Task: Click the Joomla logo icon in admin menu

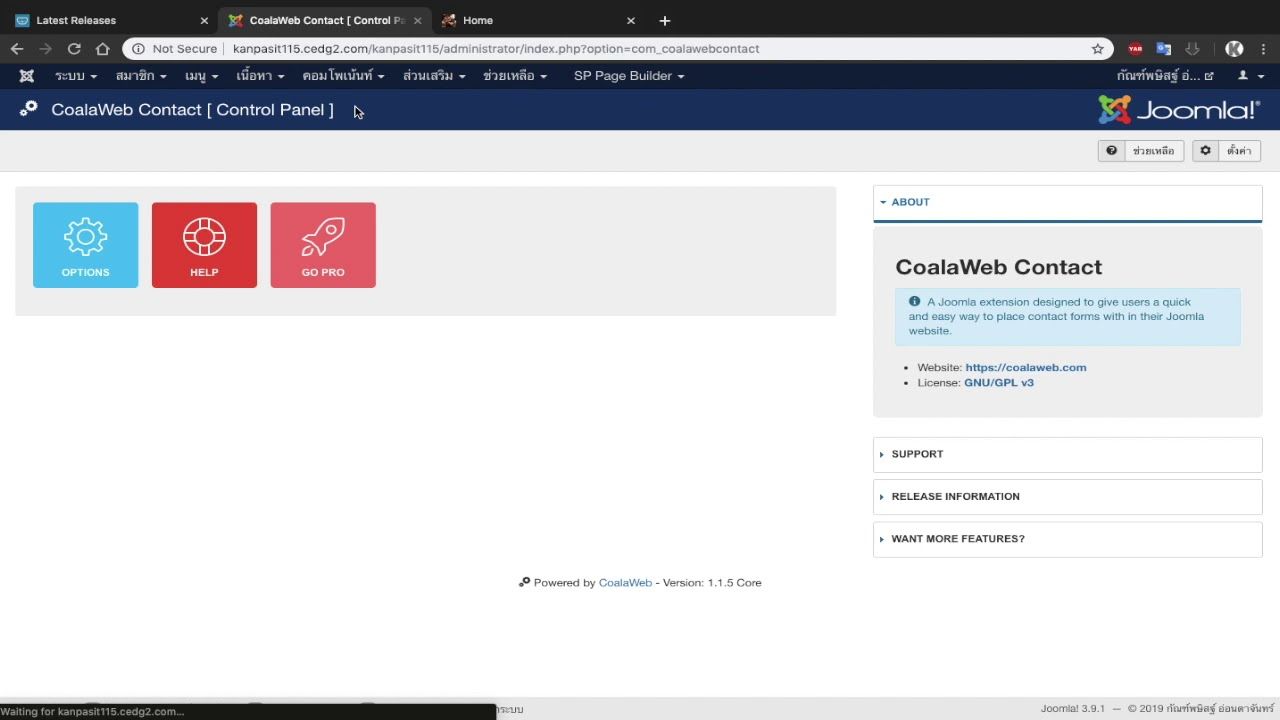Action: [27, 76]
